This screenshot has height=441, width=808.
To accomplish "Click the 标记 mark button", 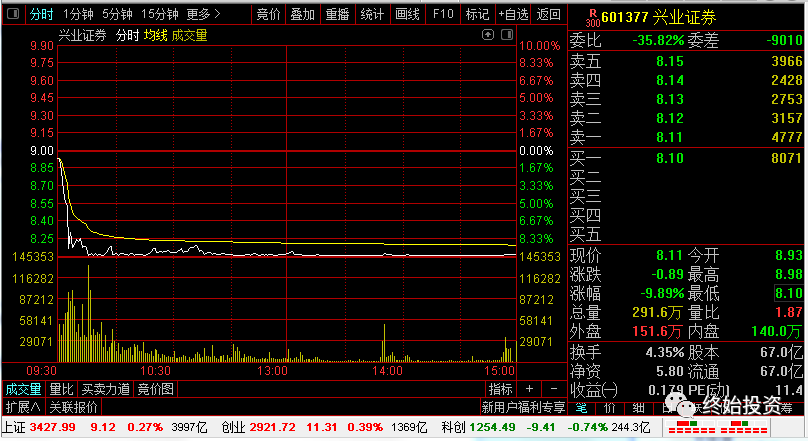I will (477, 14).
